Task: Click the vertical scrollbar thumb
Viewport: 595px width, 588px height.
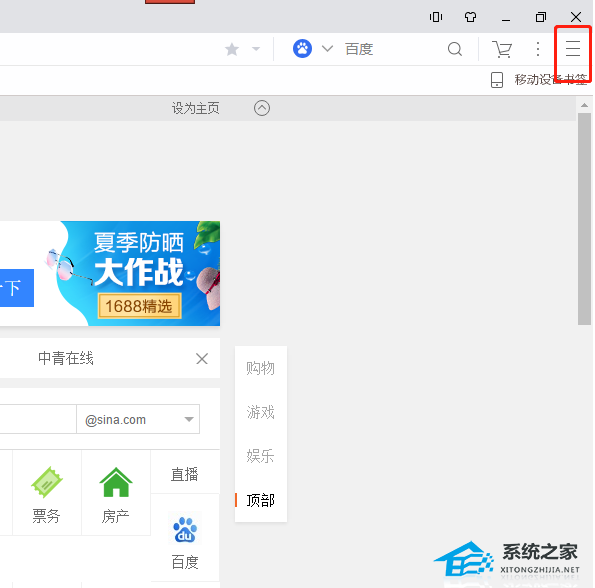Action: [584, 219]
